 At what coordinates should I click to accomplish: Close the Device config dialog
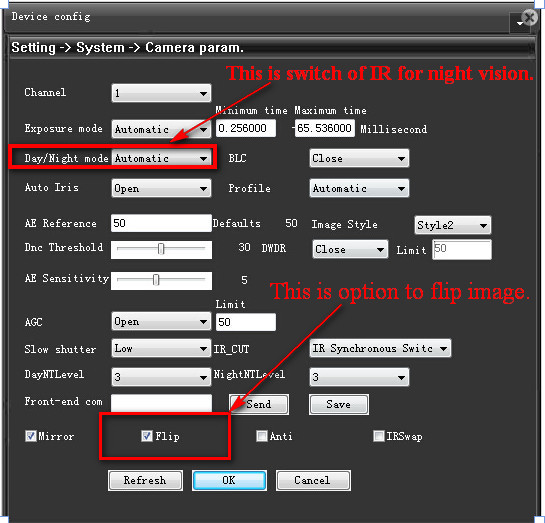[x=530, y=17]
